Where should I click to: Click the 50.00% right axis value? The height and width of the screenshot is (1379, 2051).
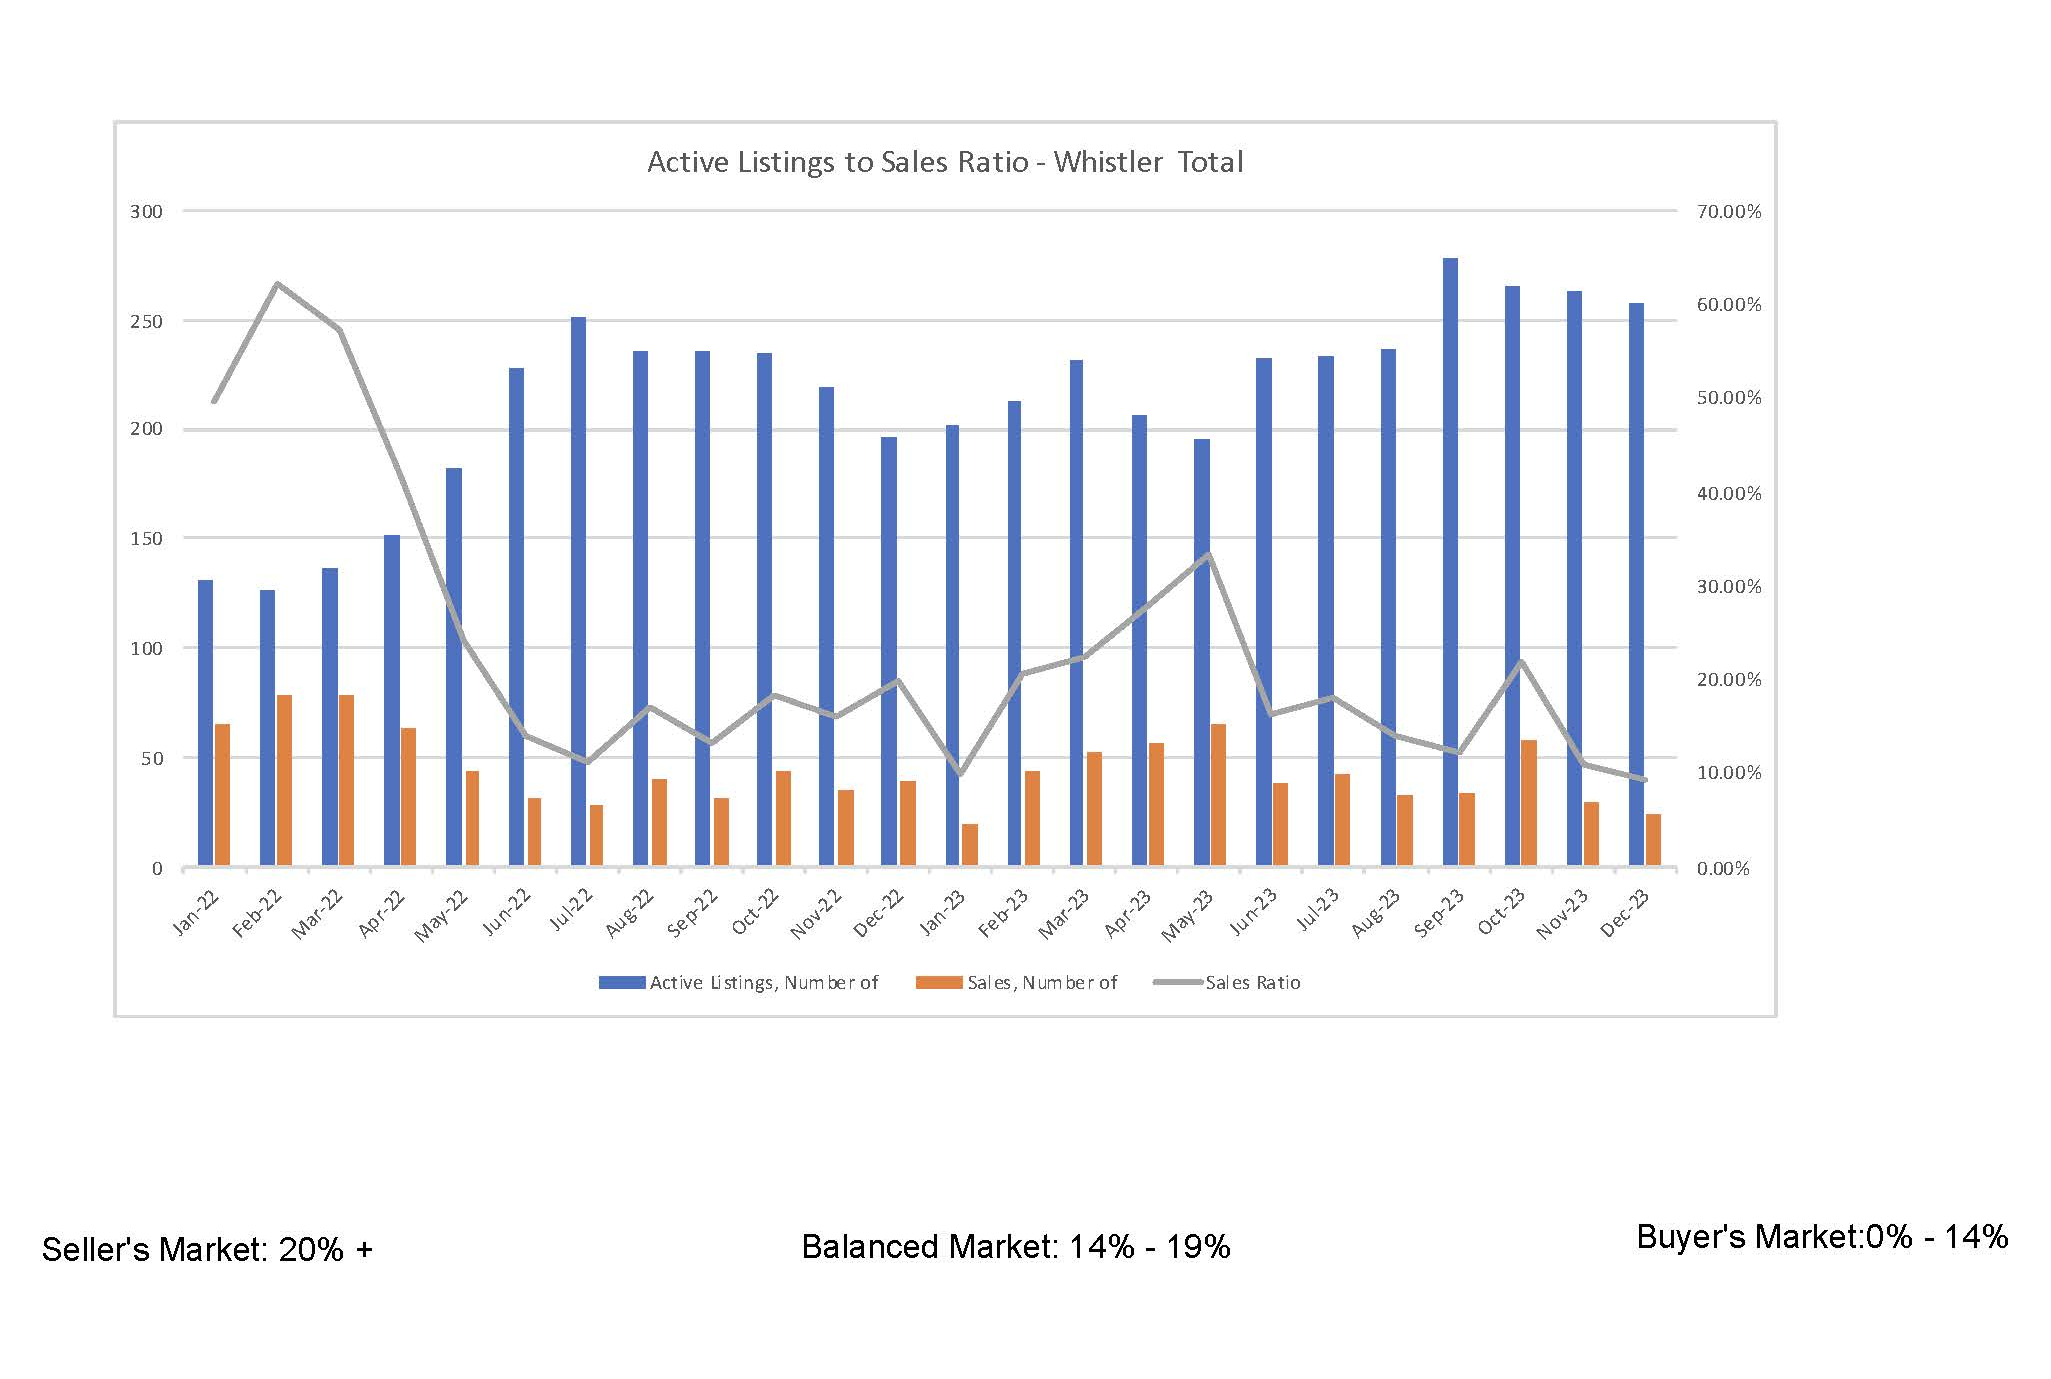click(1729, 397)
